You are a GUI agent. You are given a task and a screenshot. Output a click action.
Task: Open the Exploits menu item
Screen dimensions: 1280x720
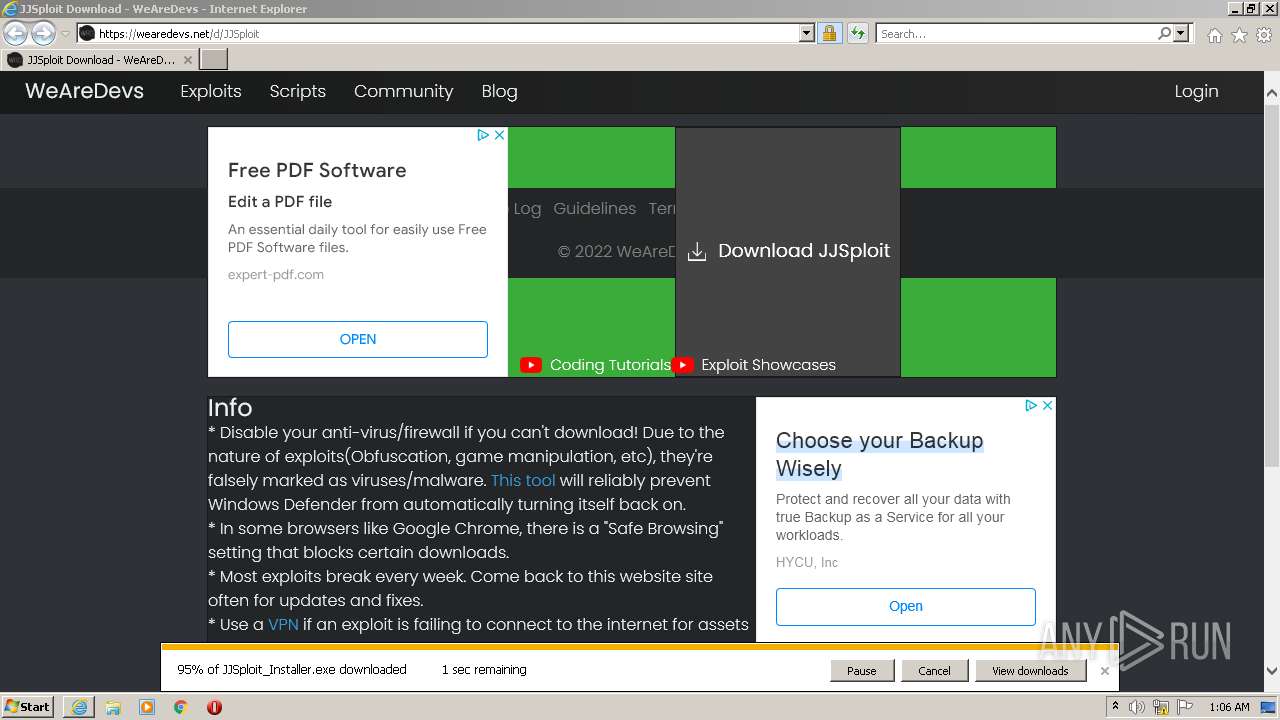pos(211,91)
